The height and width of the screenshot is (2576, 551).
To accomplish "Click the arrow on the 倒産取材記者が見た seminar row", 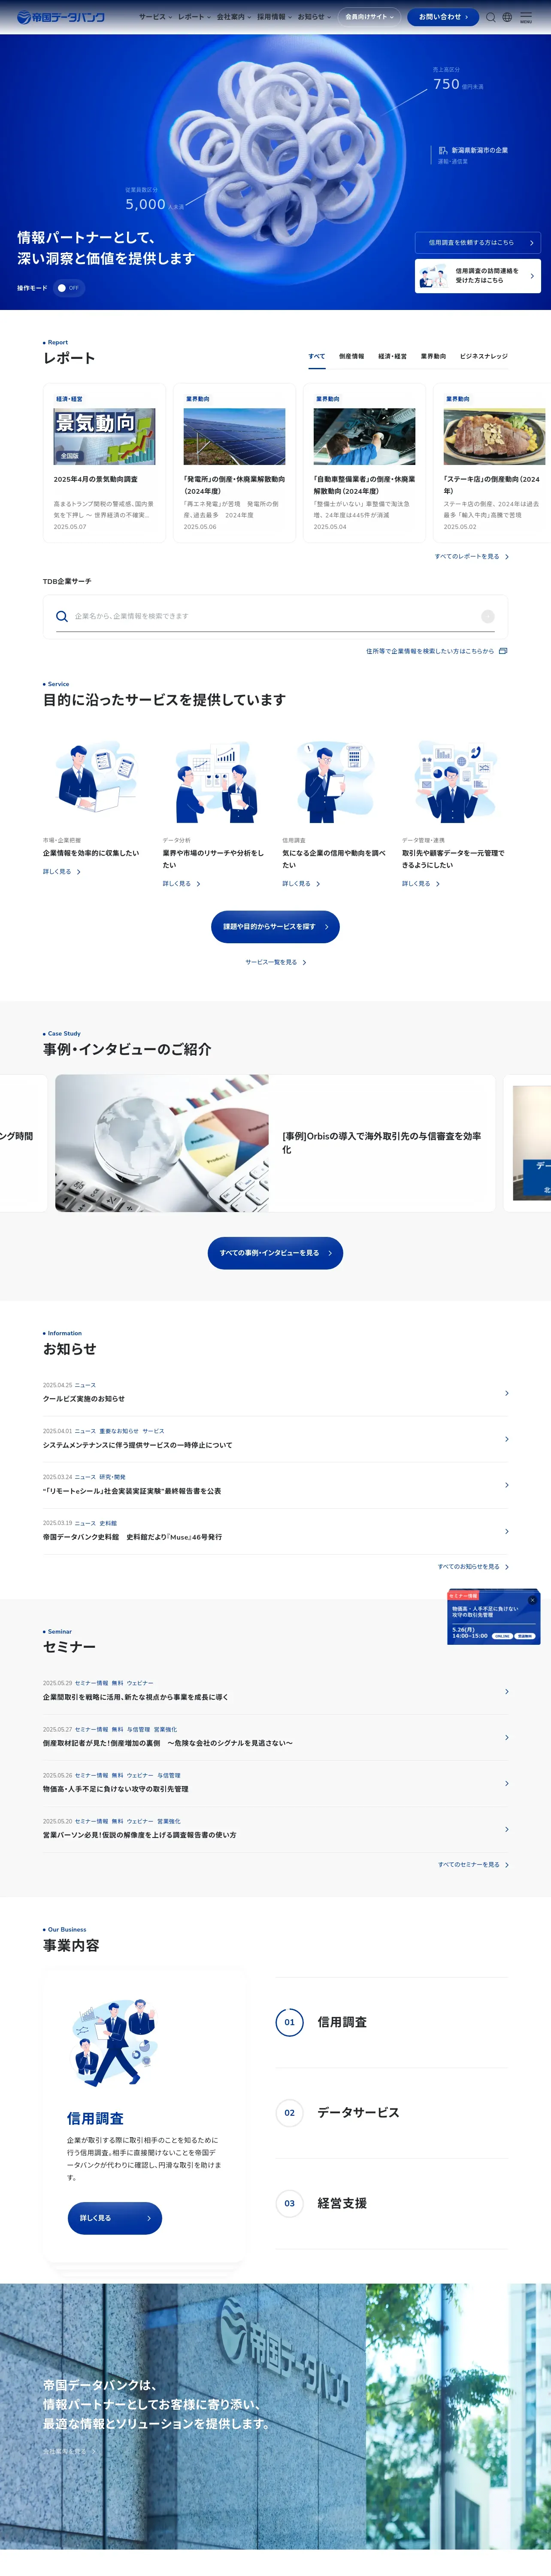I will (507, 1737).
